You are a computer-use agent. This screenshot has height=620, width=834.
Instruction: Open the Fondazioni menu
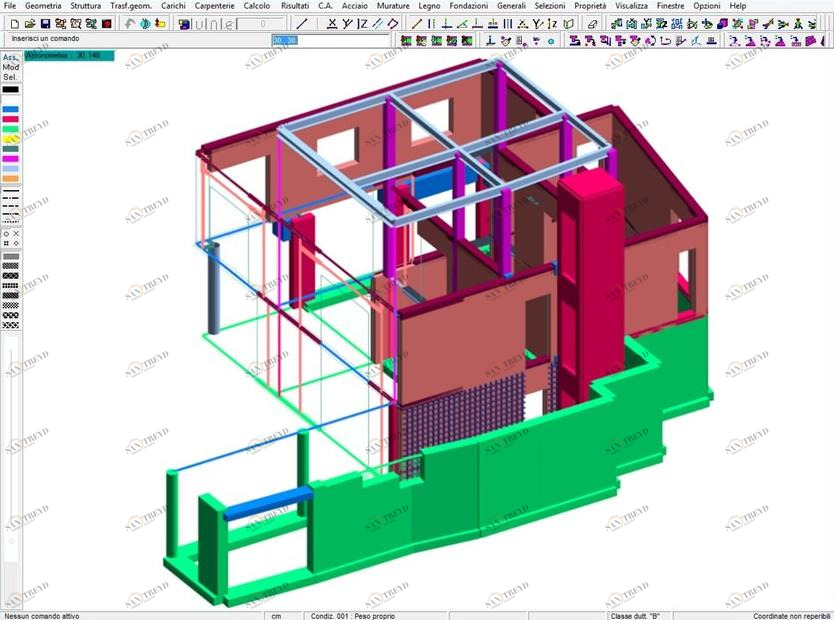coord(468,6)
